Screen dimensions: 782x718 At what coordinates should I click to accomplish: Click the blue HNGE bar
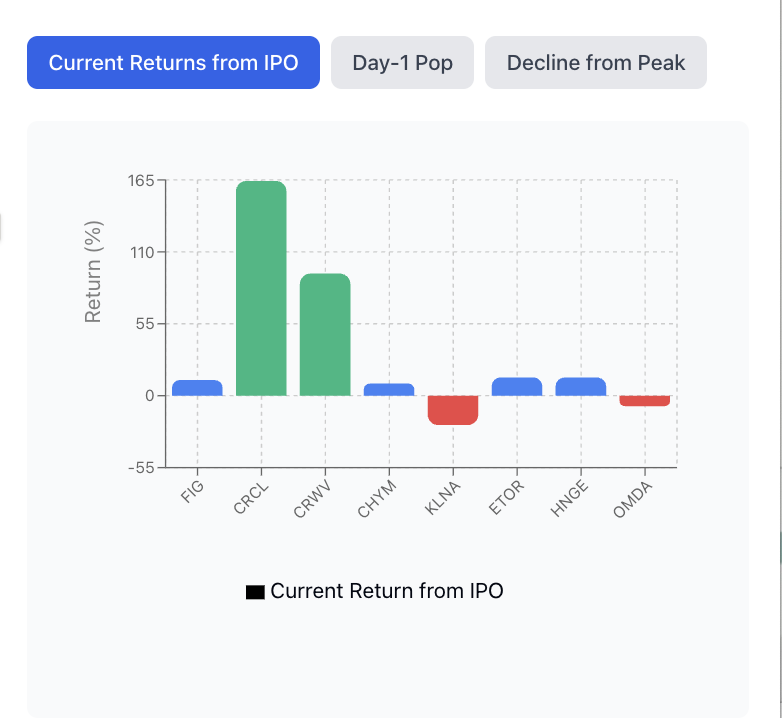click(581, 387)
